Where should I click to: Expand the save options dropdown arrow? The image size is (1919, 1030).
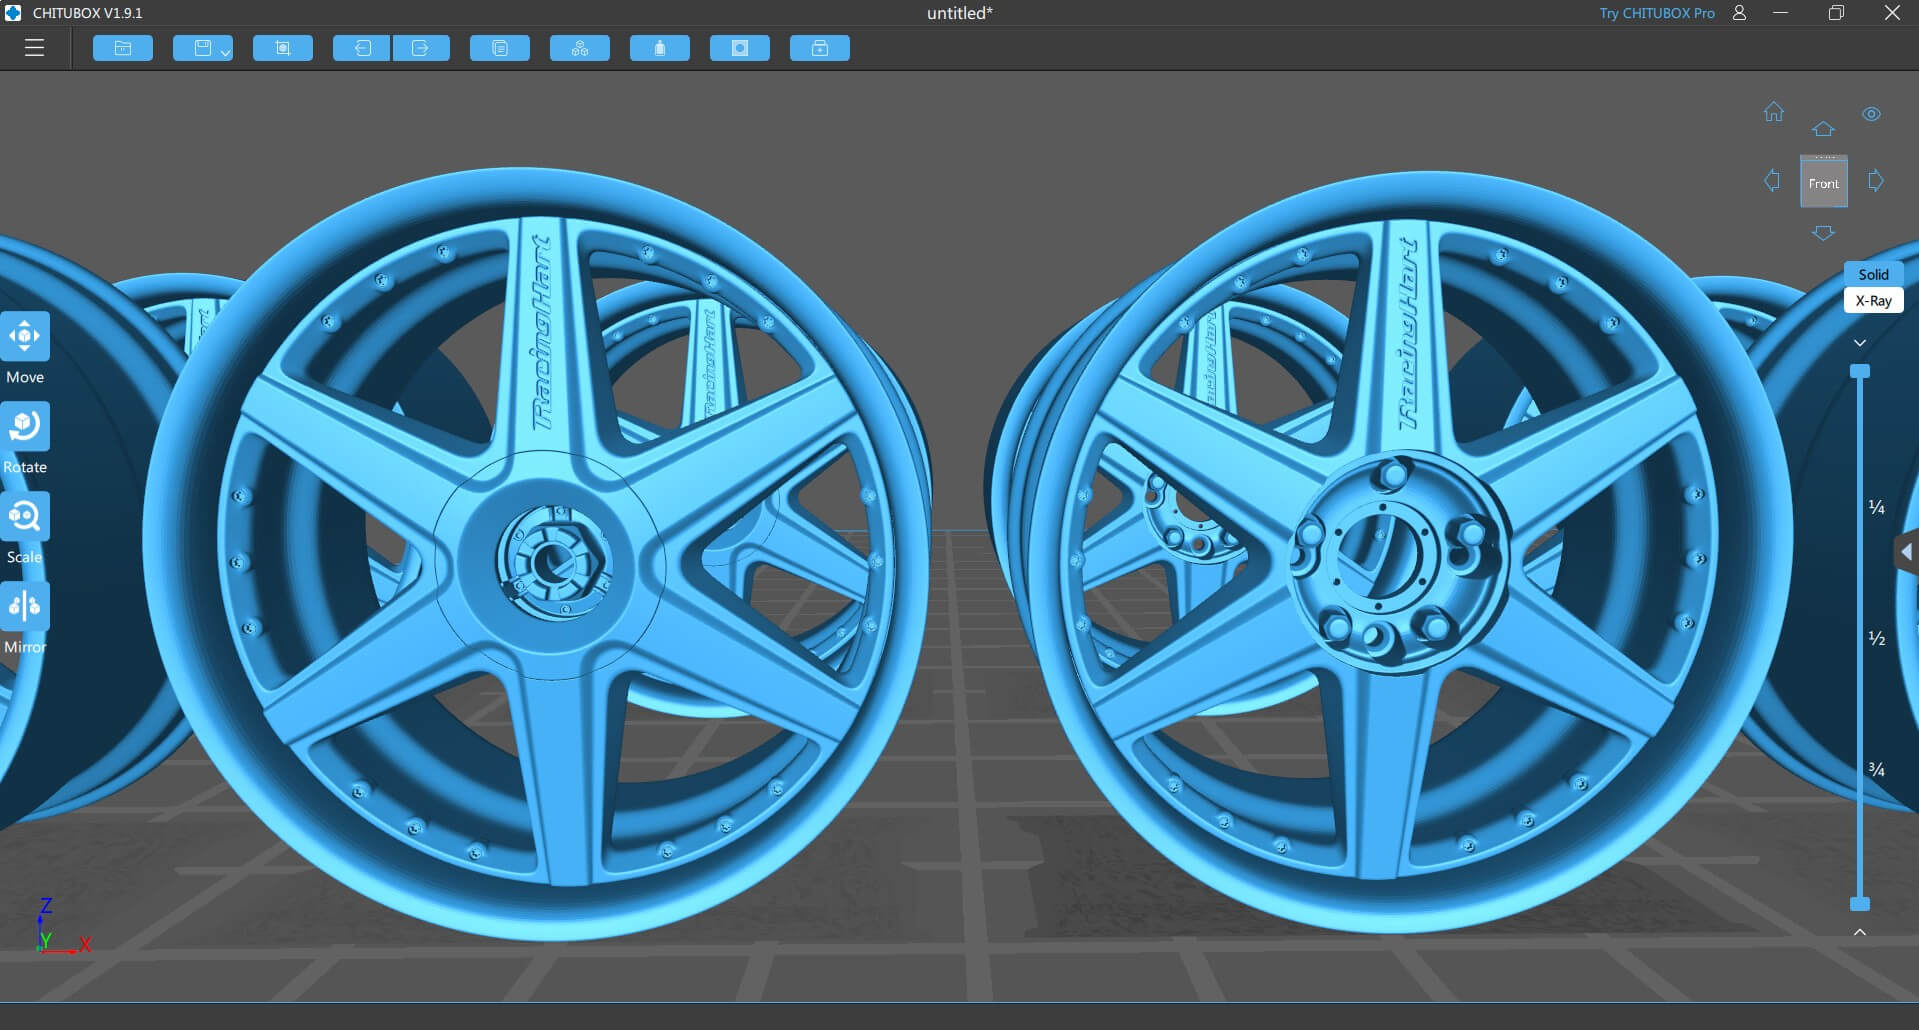pos(225,52)
